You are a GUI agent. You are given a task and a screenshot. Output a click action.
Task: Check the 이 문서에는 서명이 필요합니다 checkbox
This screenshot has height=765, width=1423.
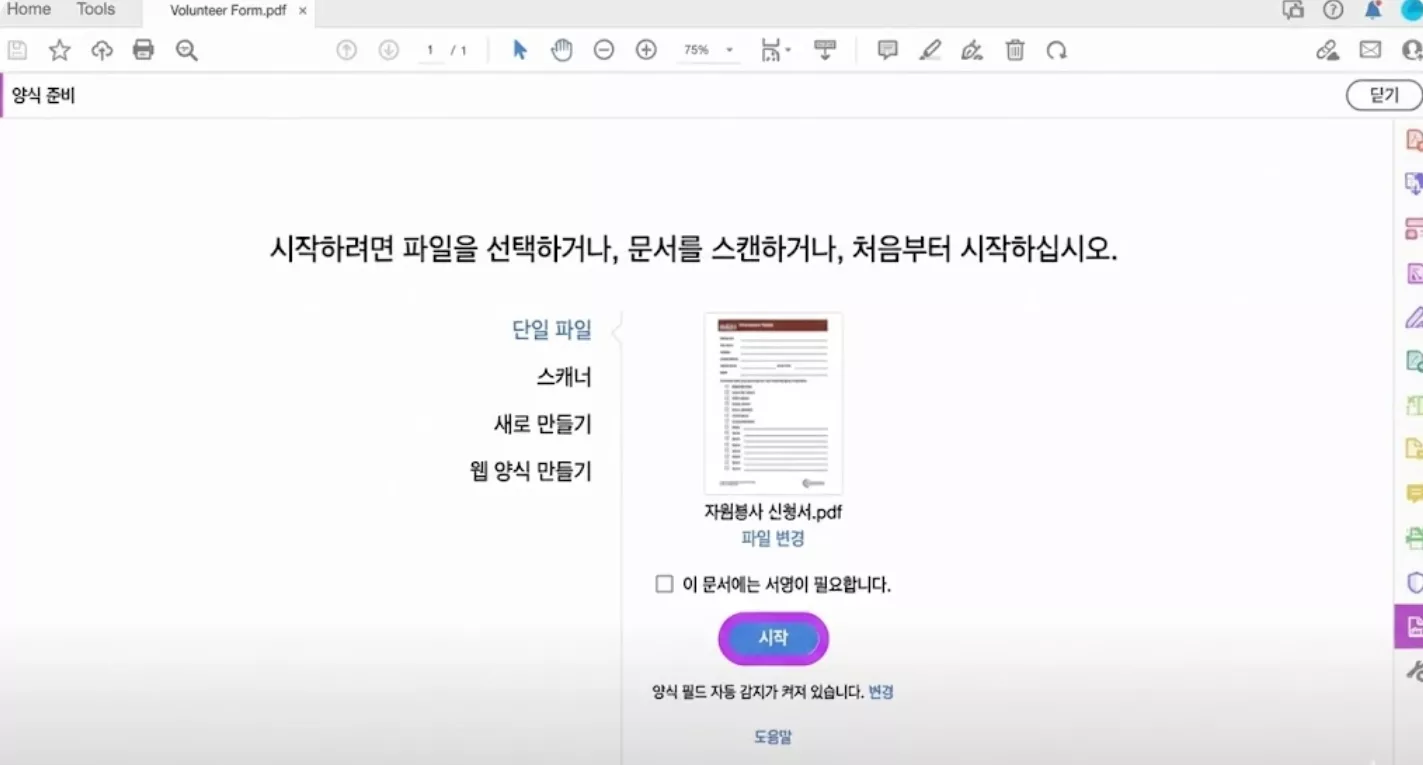[x=663, y=583]
